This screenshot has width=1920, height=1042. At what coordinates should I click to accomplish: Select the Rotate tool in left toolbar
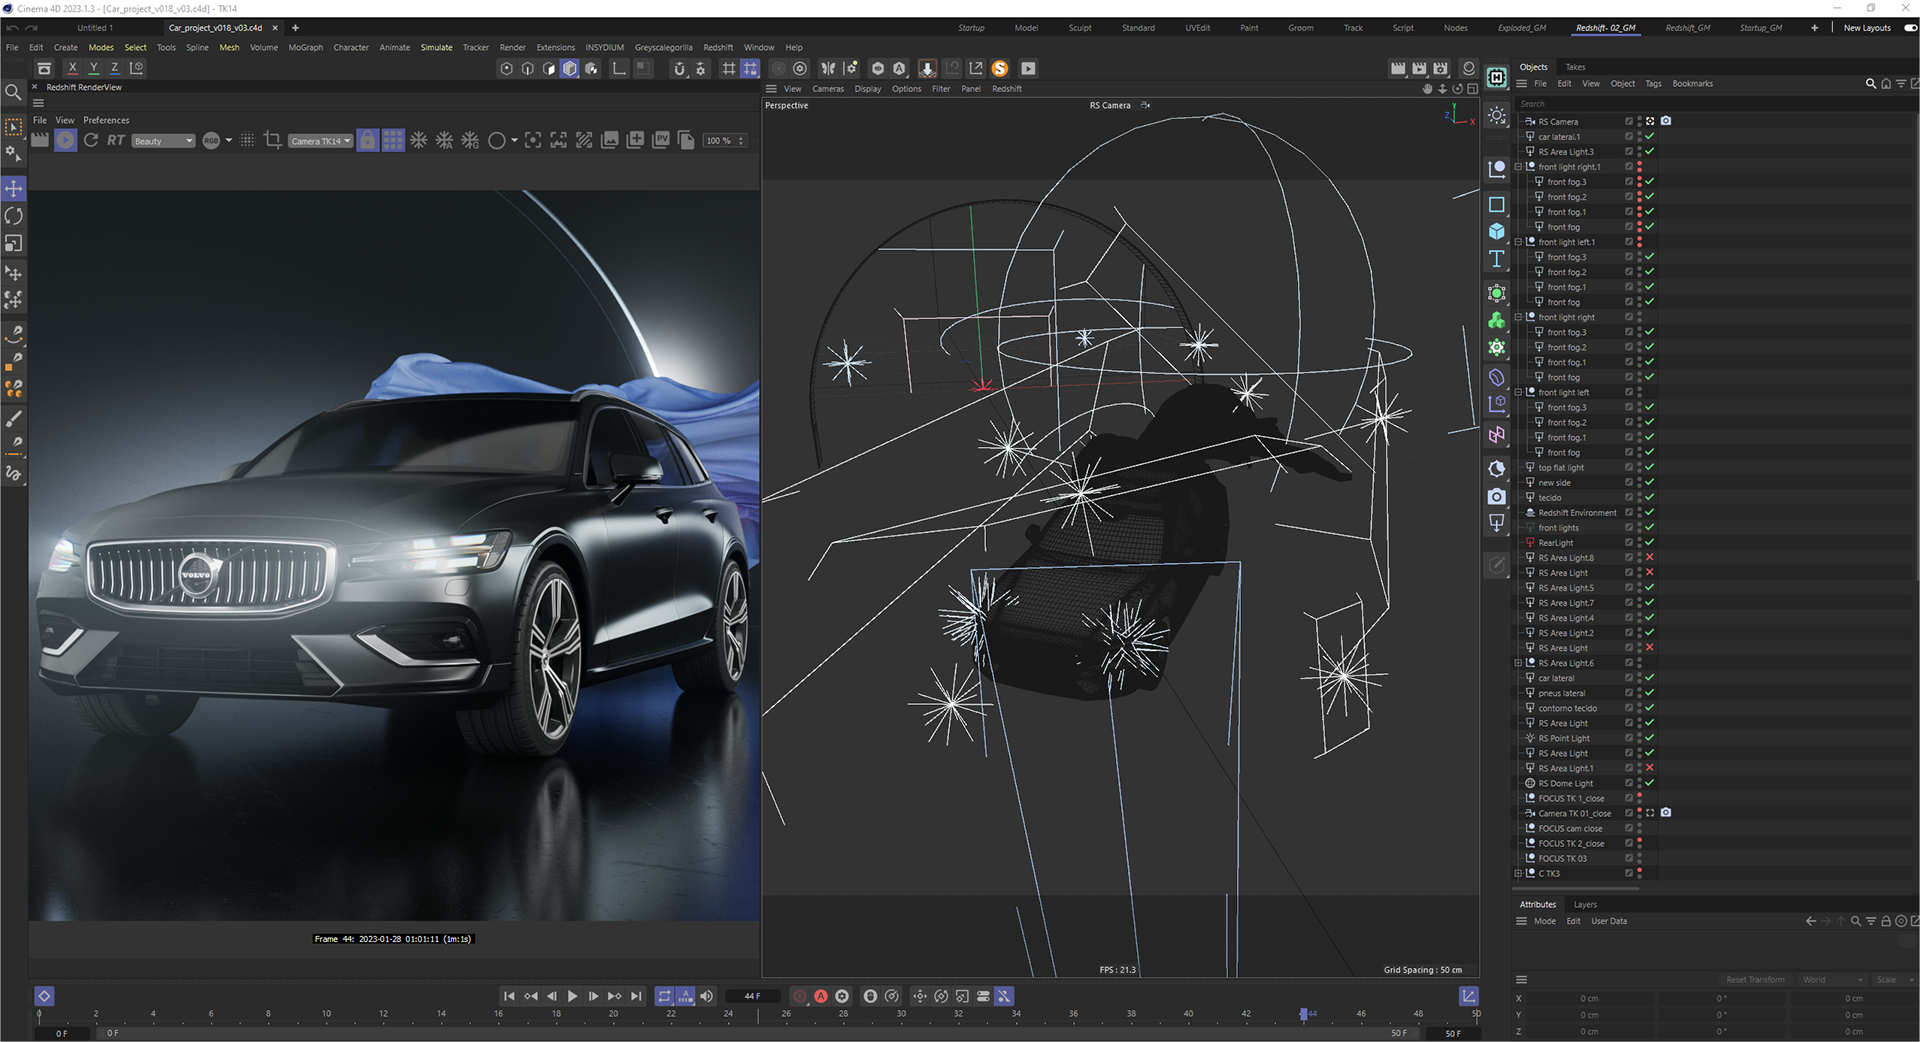[x=14, y=216]
